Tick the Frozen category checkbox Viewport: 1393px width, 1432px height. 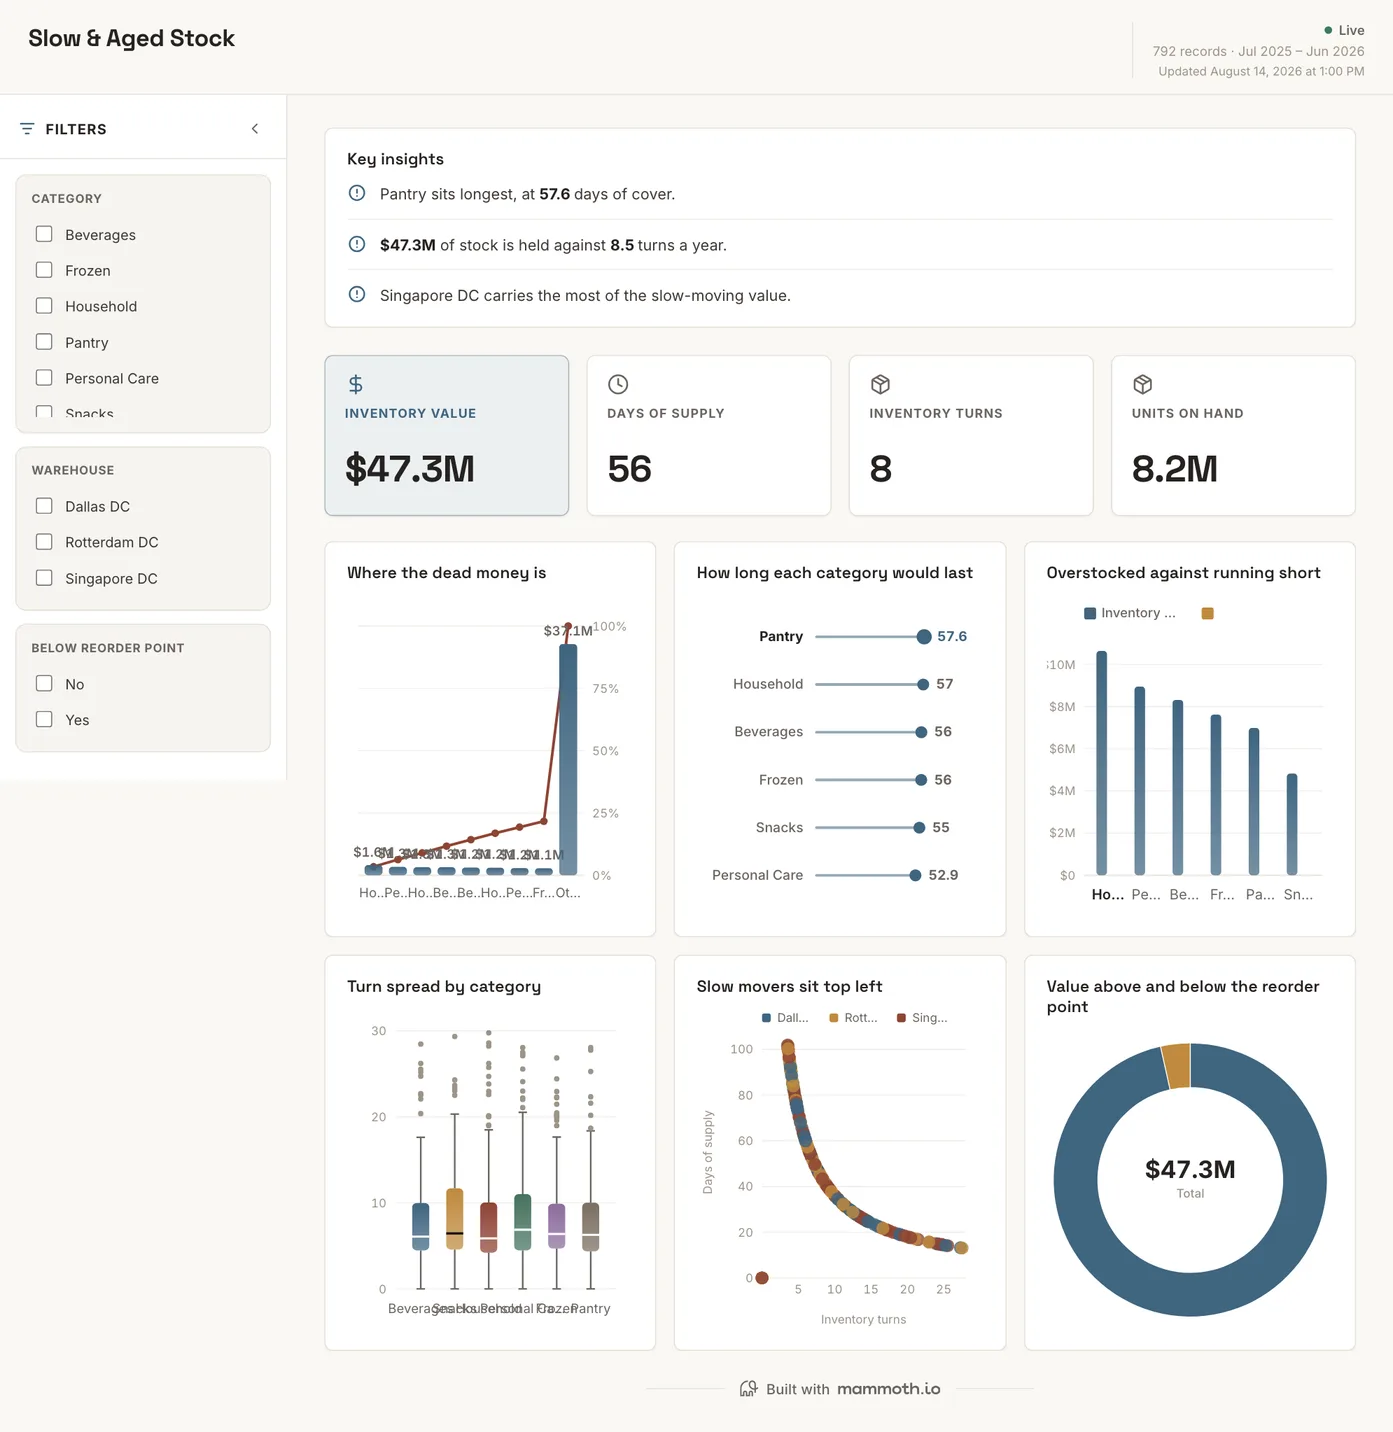coord(44,270)
